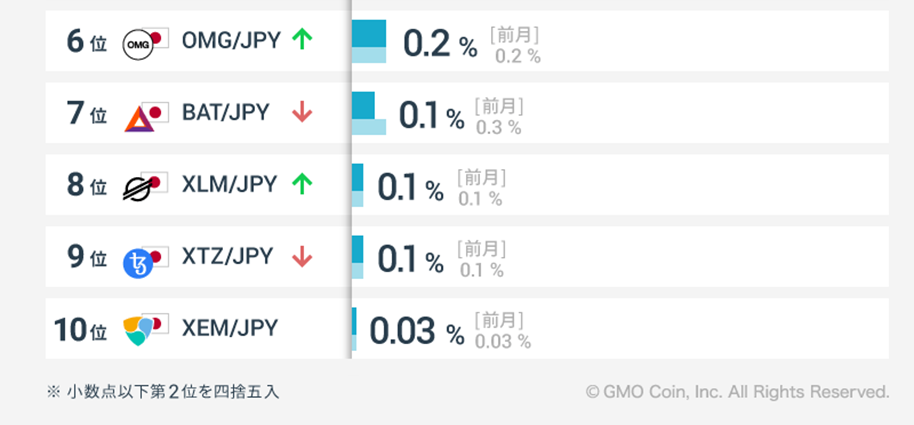The width and height of the screenshot is (914, 425).
Task: Click the OMG coin logo icon
Action: tap(138, 44)
